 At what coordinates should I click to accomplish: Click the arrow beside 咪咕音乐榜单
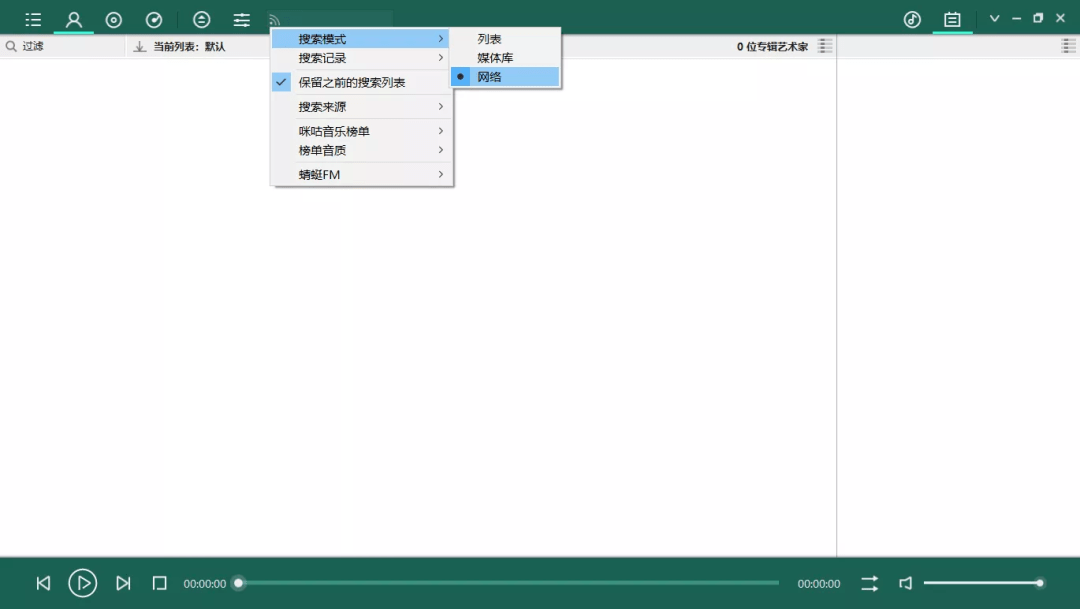(x=441, y=131)
